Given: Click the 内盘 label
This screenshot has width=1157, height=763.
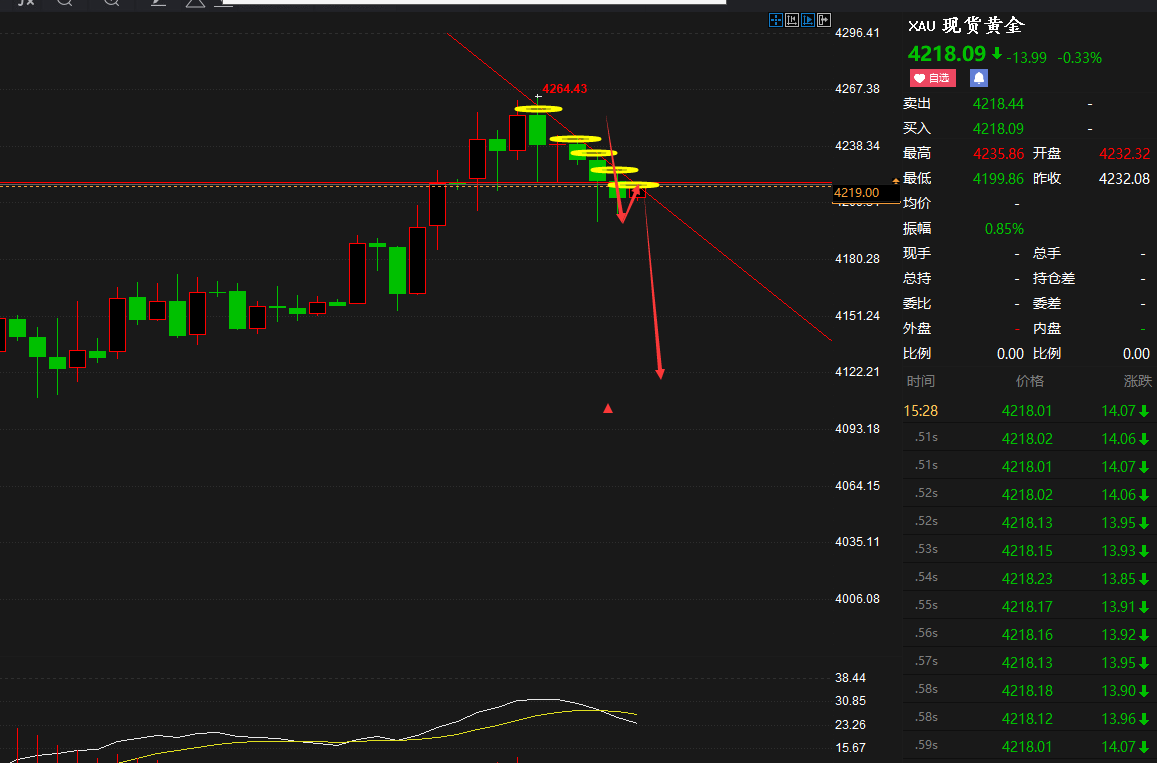Looking at the screenshot, I should 1047,328.
